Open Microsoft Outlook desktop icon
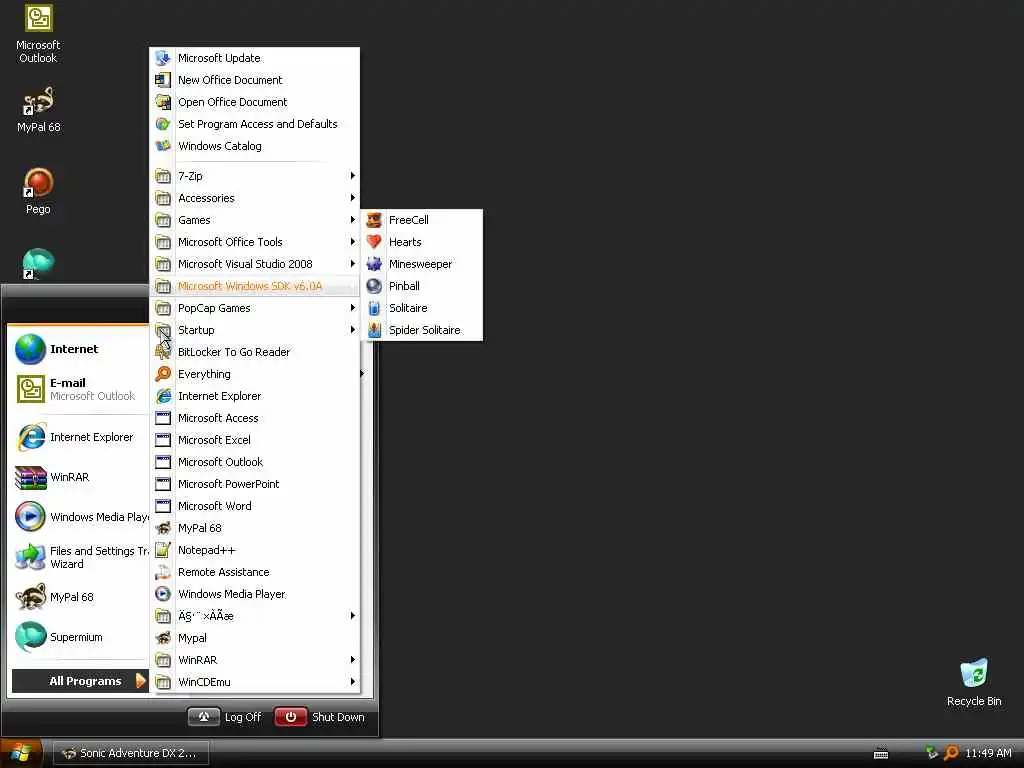 39,34
